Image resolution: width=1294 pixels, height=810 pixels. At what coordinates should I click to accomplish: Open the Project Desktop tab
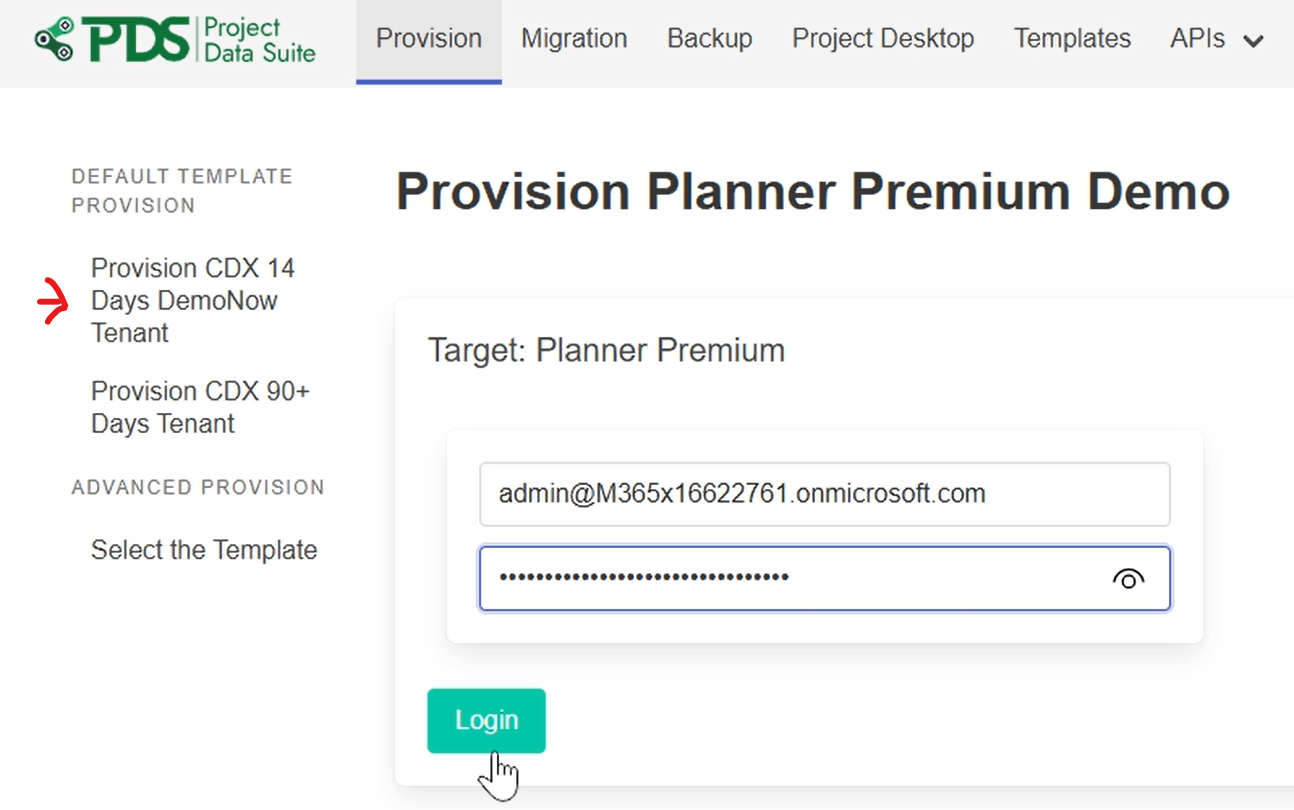pos(883,39)
